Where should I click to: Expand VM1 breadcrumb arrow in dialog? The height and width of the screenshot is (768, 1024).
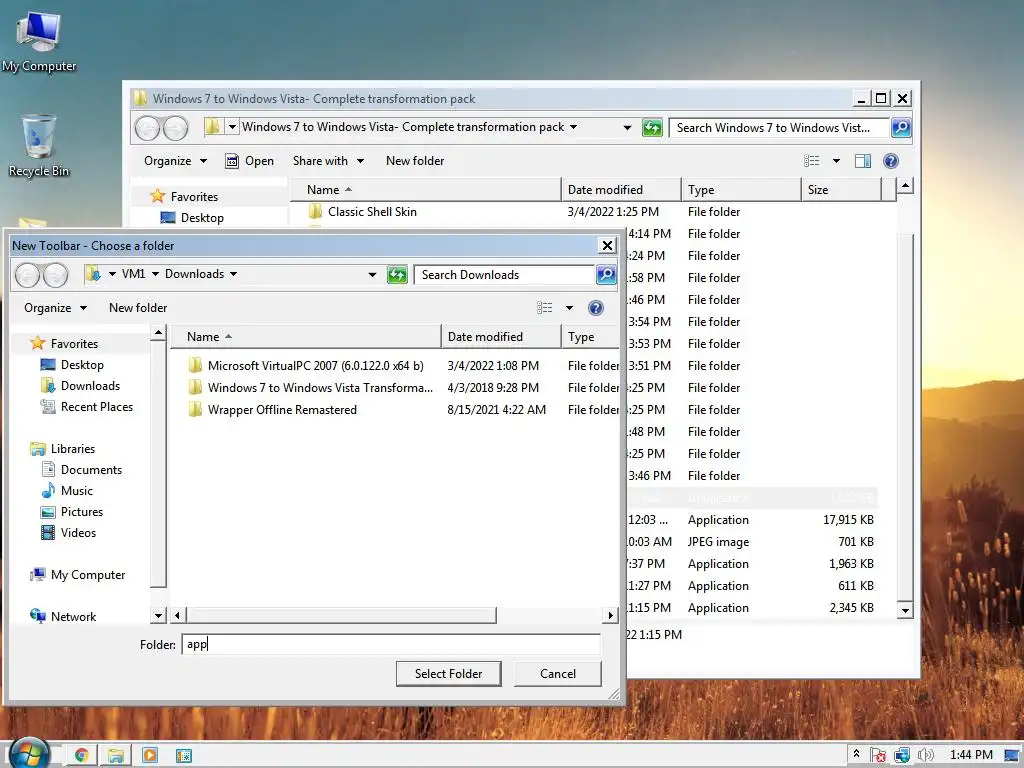[155, 274]
